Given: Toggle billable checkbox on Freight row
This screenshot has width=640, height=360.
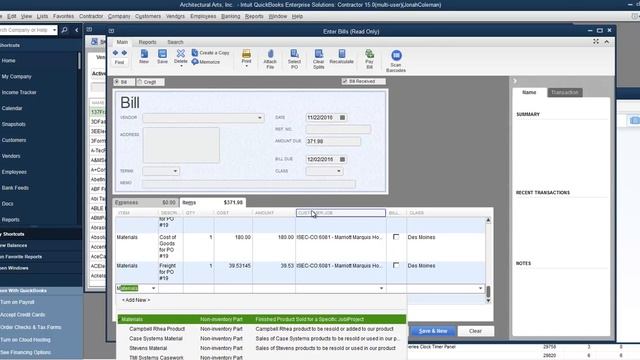Looking at the screenshot, I should 396,265.
